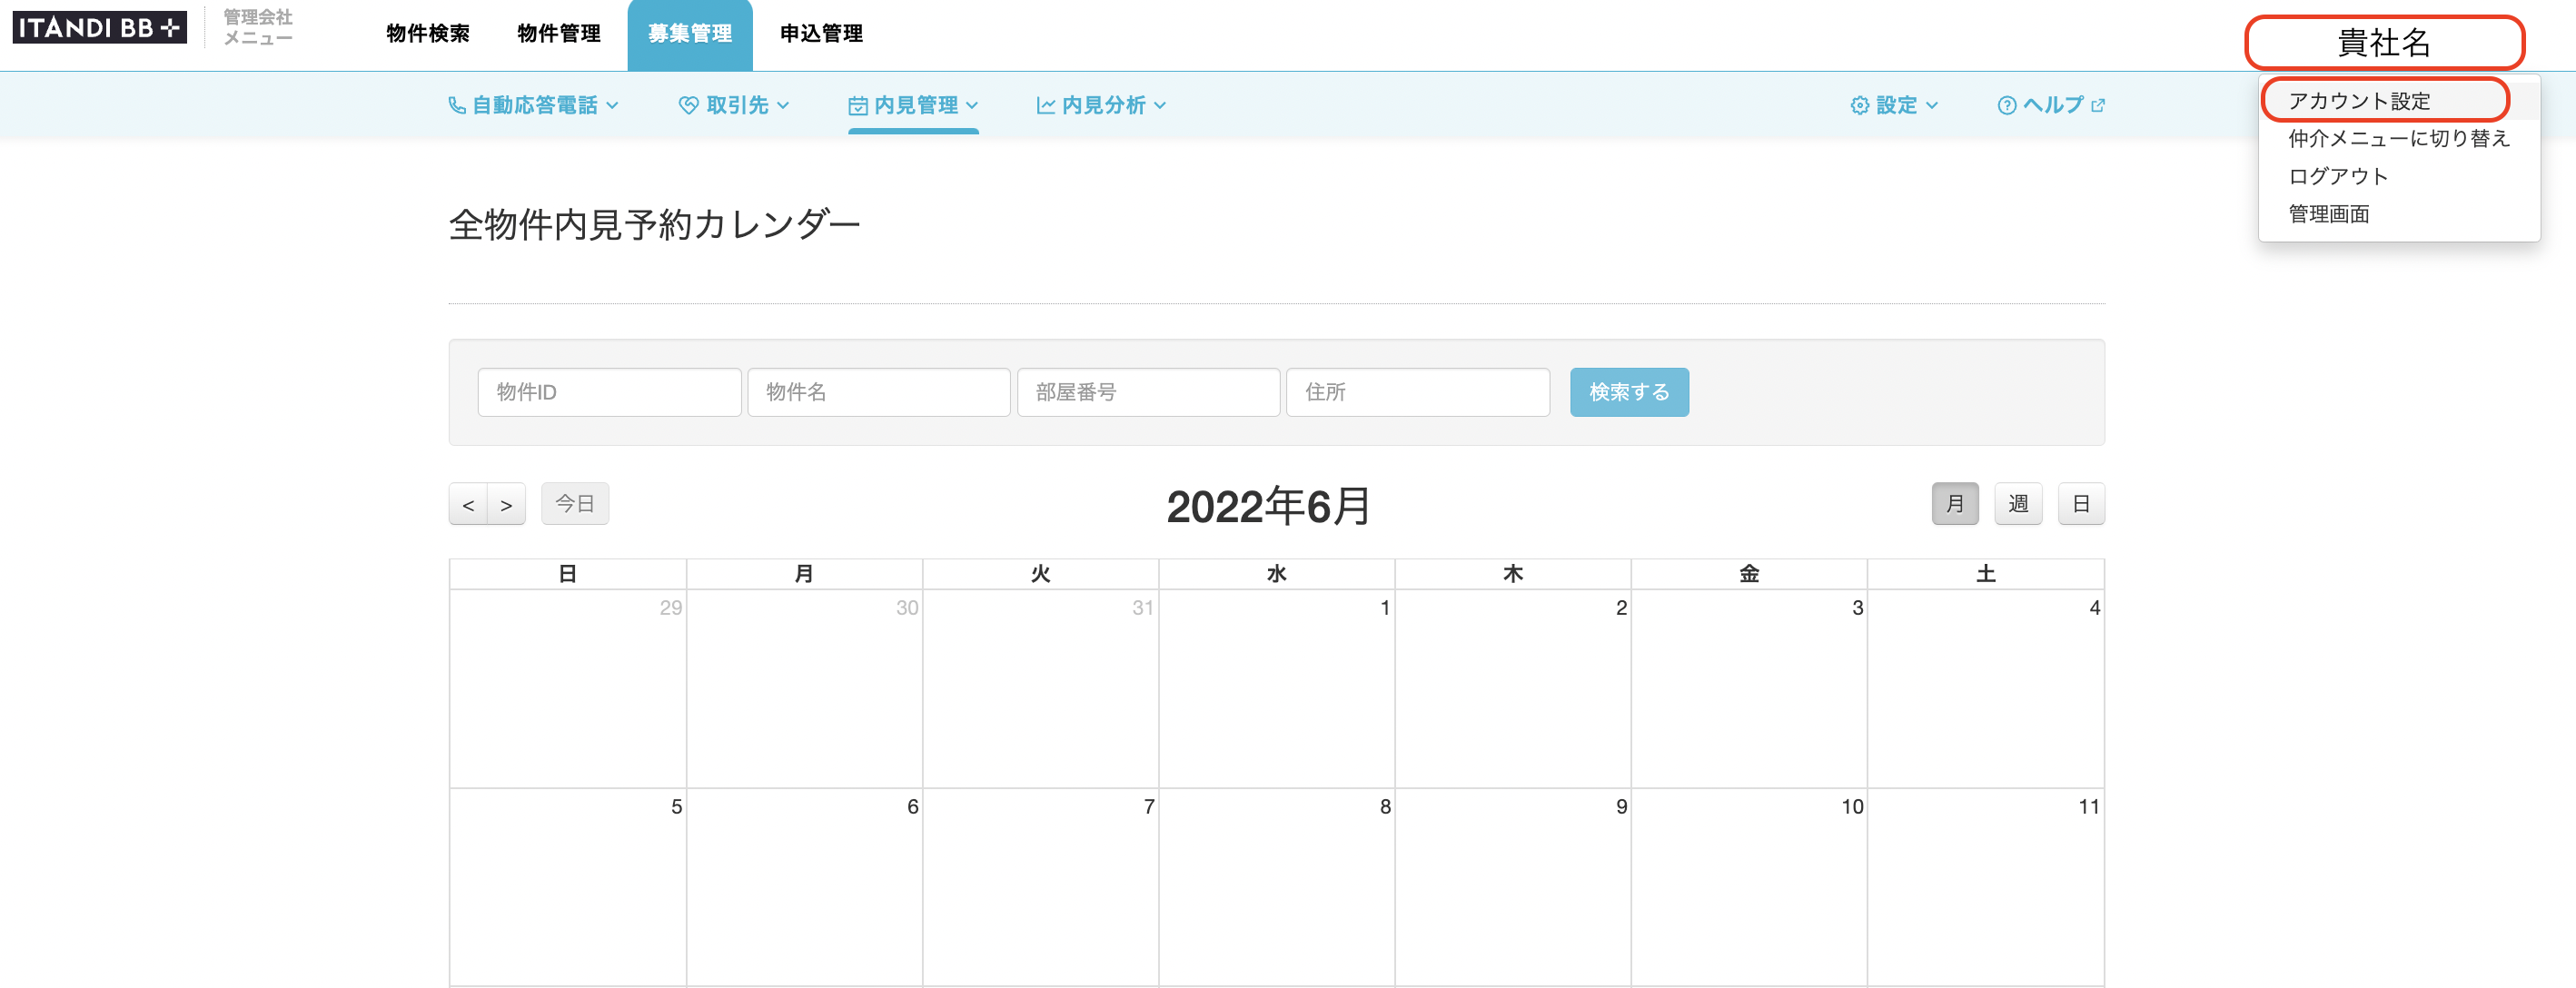Select the 募集管理 tab

click(690, 35)
